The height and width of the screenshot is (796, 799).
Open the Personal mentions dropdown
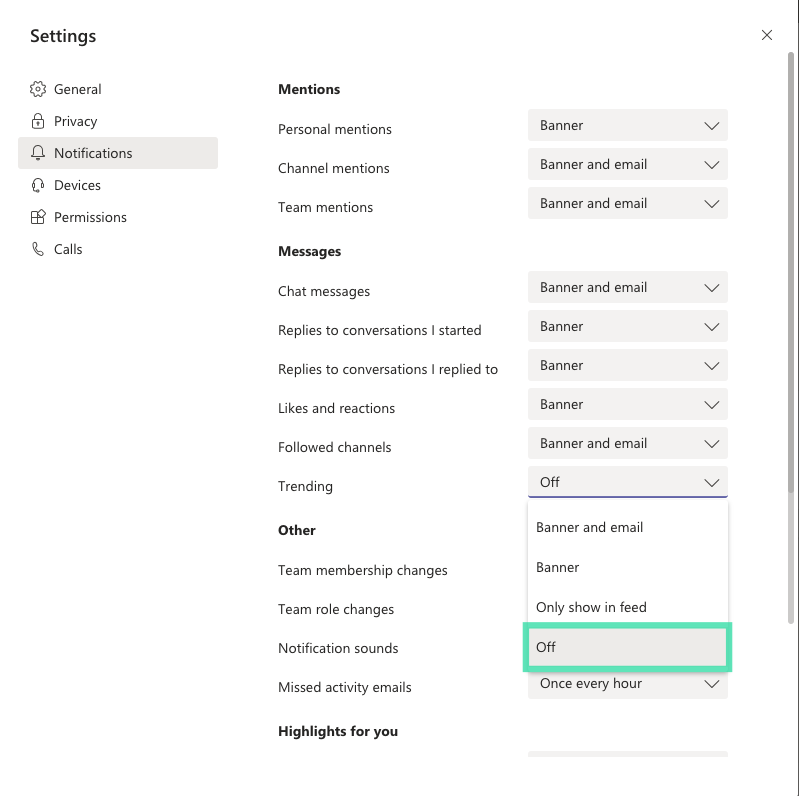(627, 126)
